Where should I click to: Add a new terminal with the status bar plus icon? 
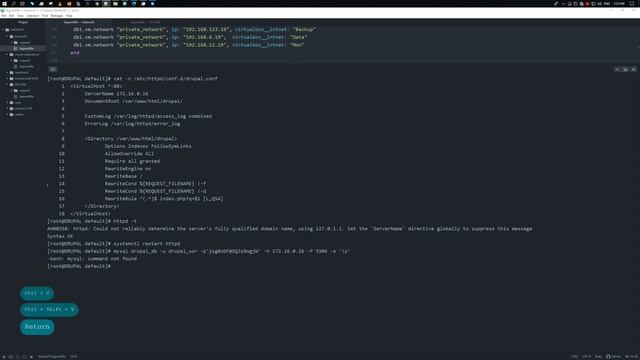(4, 356)
